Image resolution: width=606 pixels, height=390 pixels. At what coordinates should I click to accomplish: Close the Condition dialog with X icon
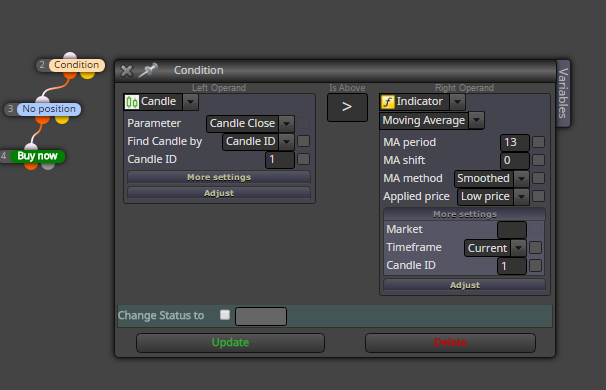point(127,71)
